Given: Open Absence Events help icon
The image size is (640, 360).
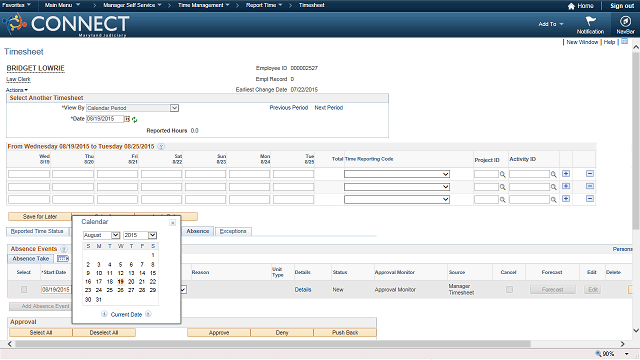Looking at the screenshot, I should coord(64,249).
